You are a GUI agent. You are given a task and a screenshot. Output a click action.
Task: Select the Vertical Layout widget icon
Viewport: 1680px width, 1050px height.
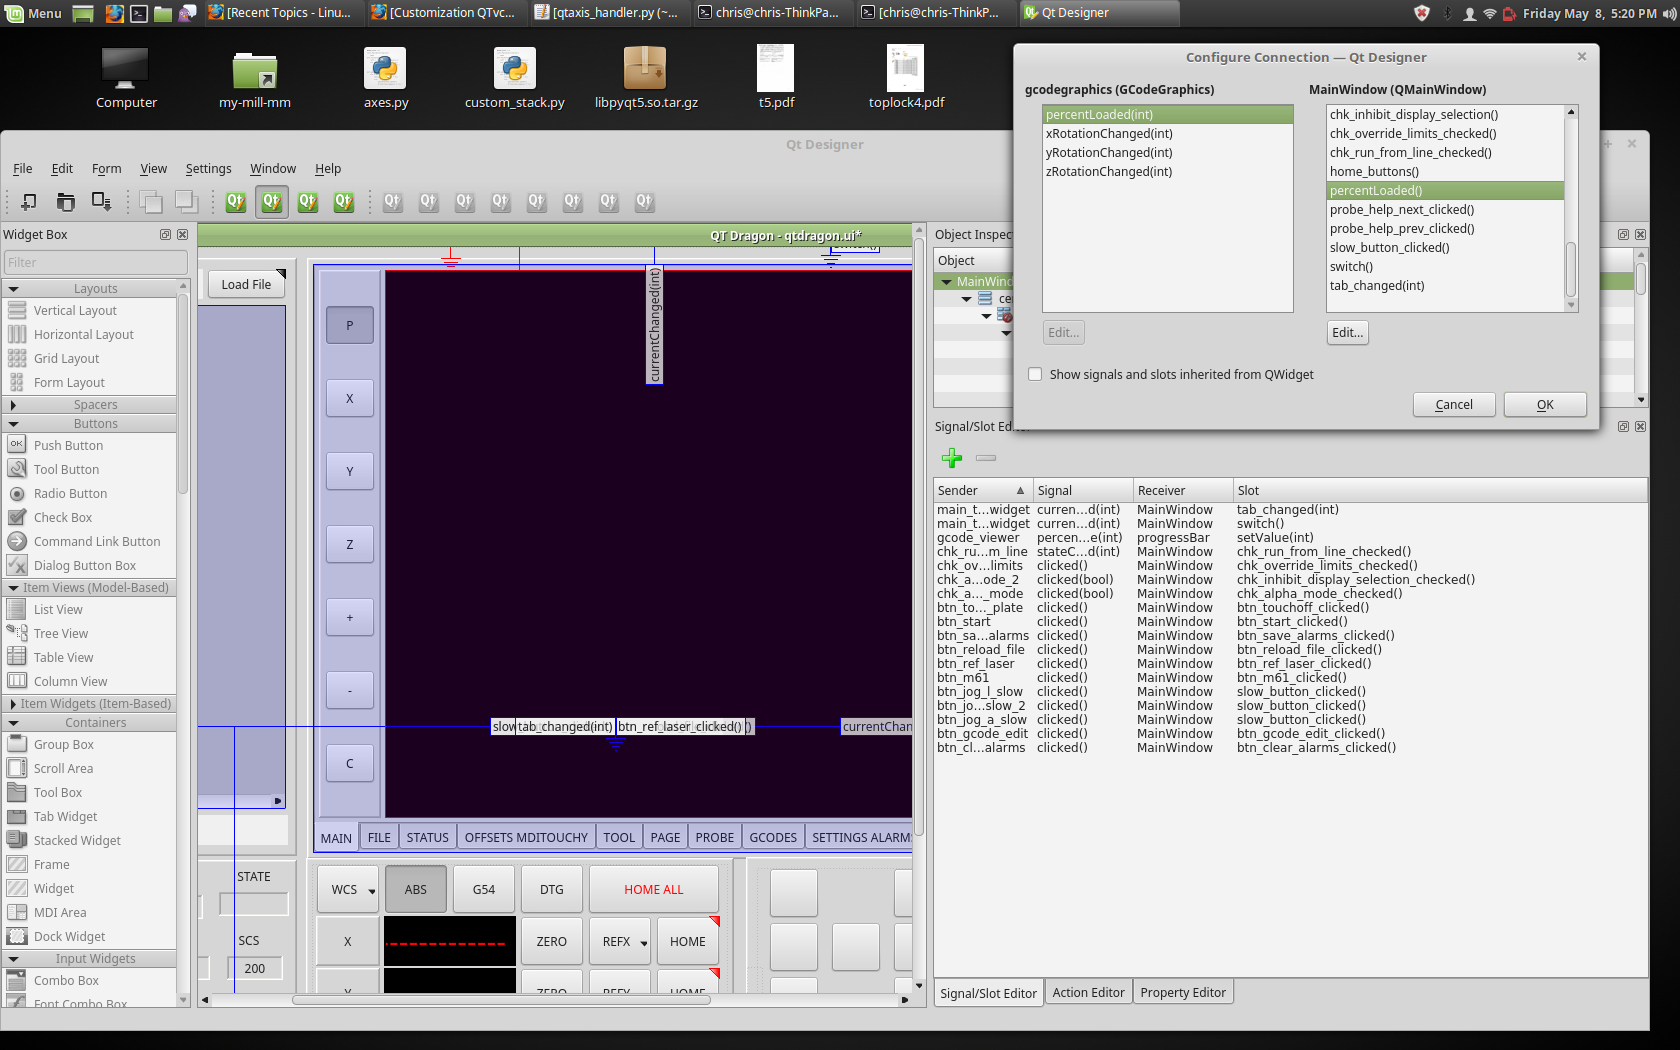17,311
